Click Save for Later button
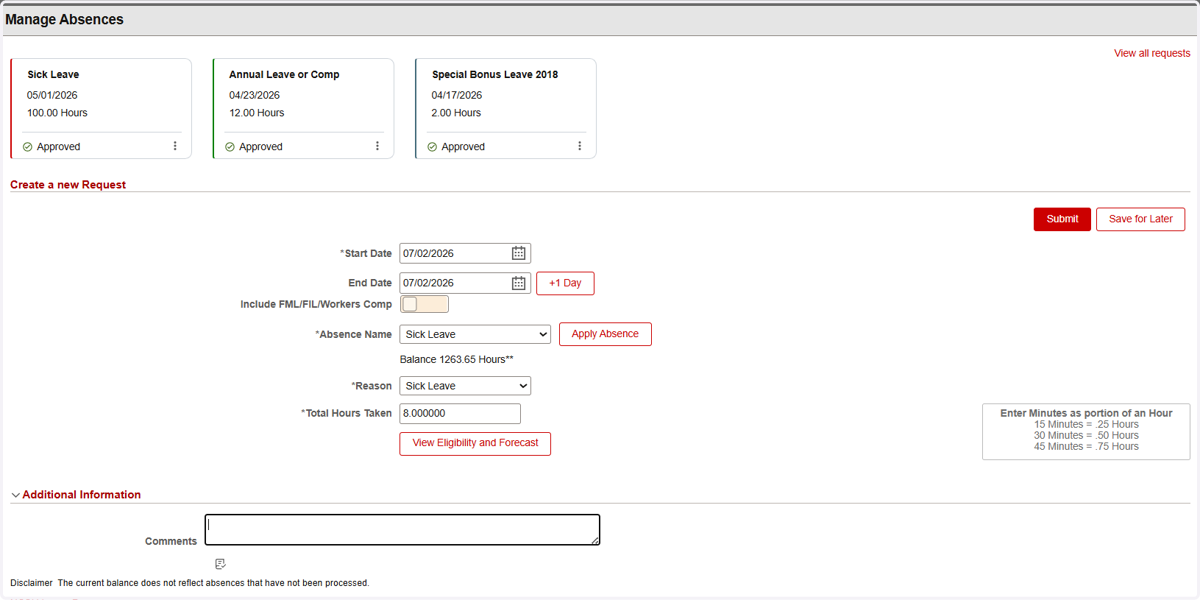 (x=1141, y=219)
